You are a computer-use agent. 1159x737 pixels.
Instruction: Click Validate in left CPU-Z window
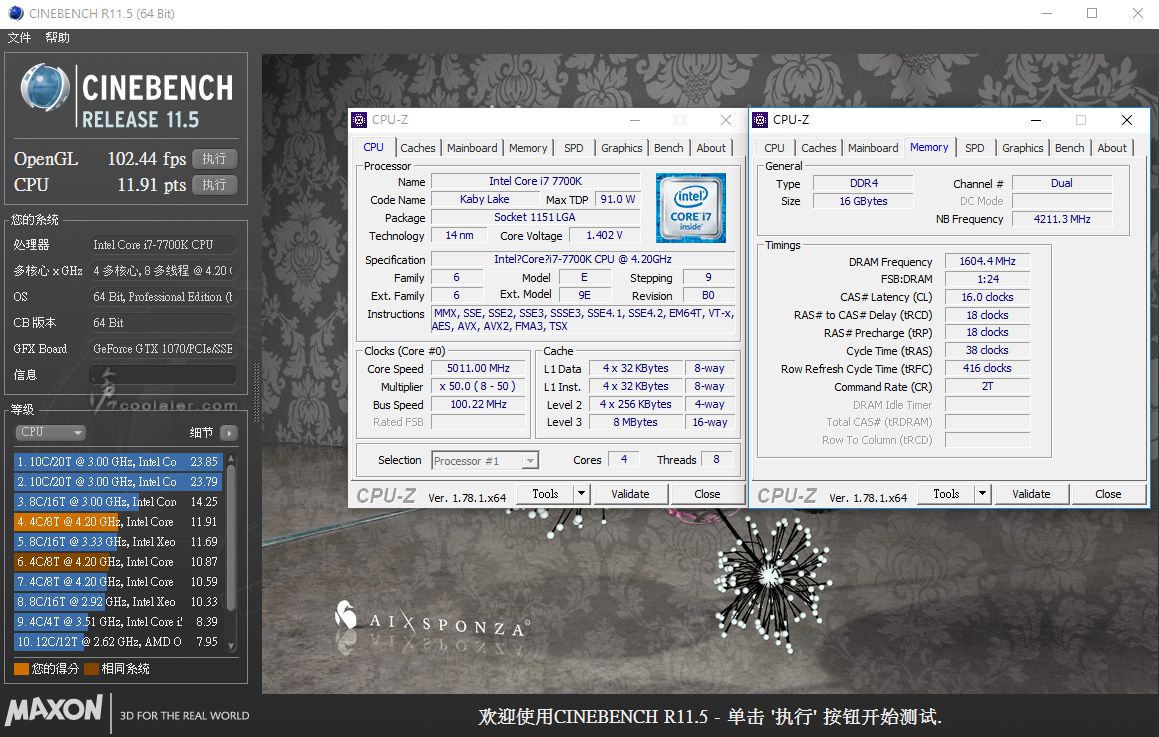[631, 494]
